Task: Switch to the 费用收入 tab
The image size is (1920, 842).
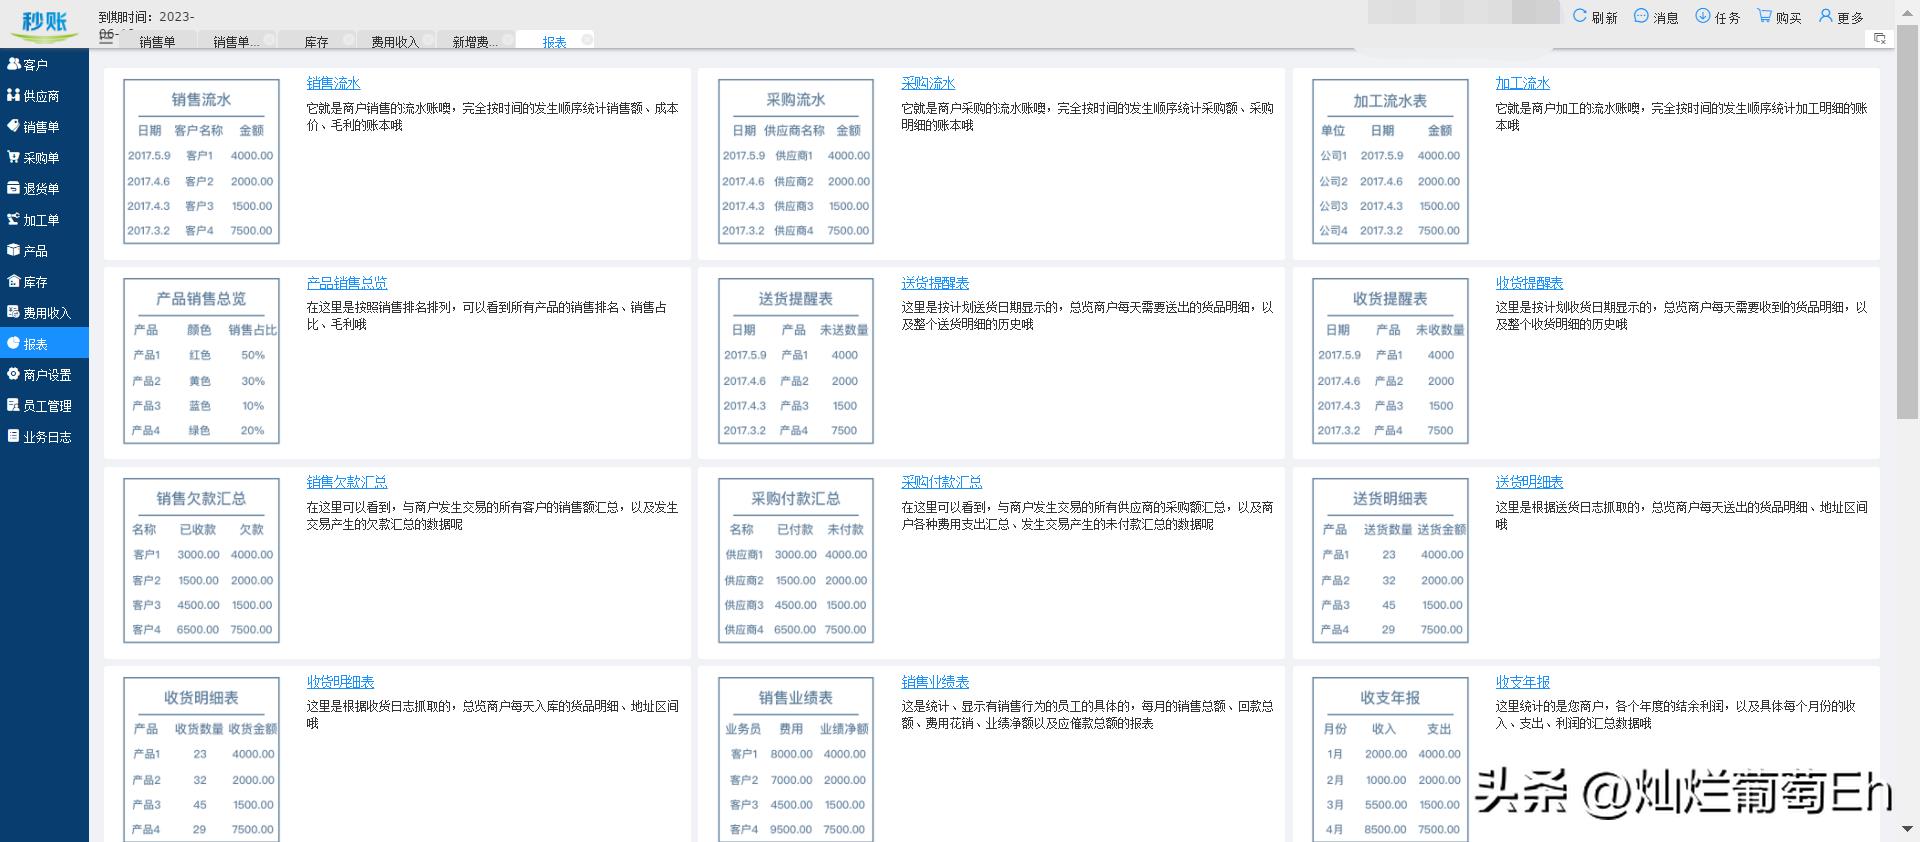Action: click(395, 42)
